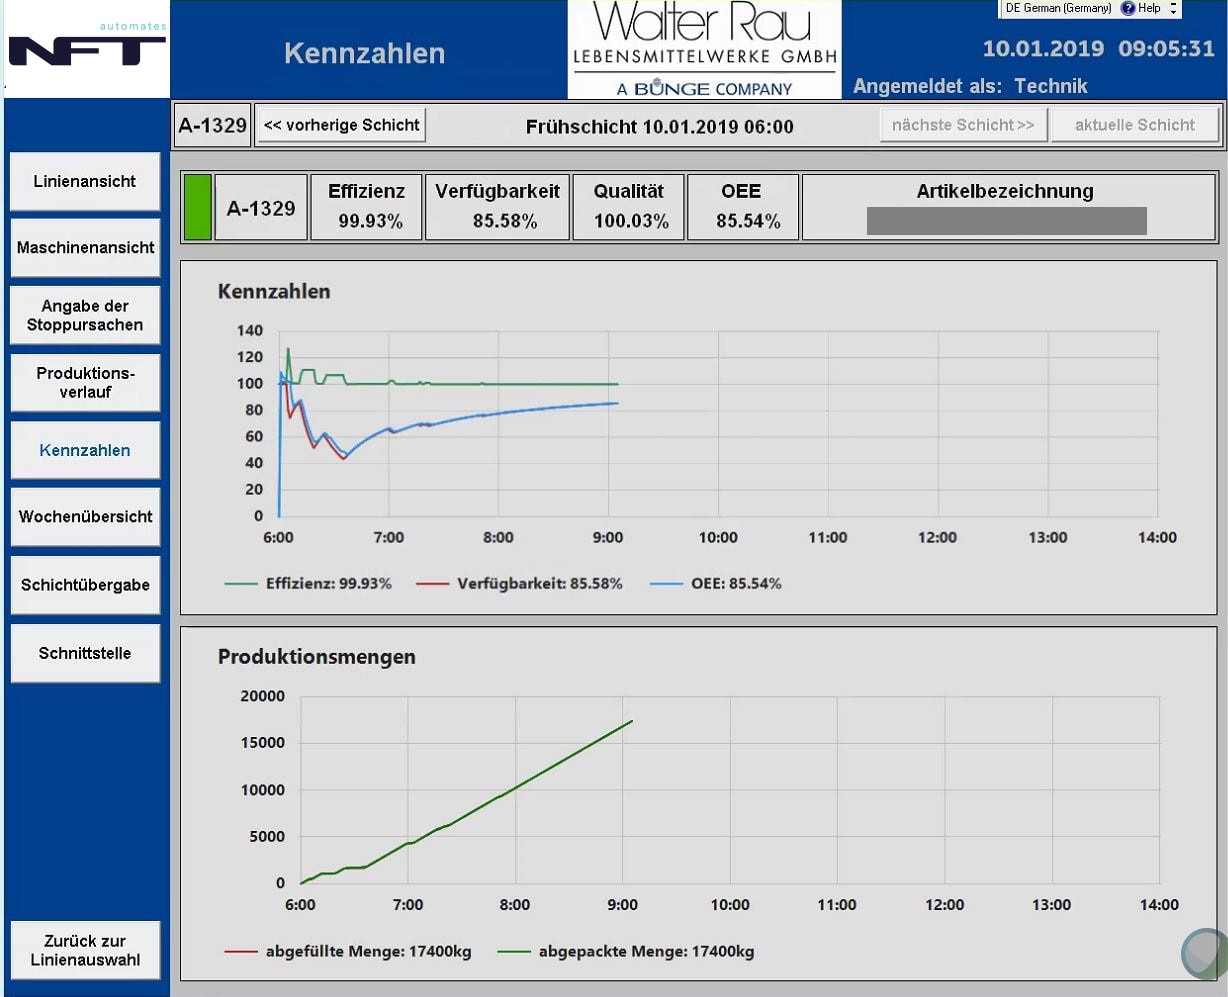
Task: Click Frühschicht 10.01.2019 06:00 label
Action: coord(660,126)
